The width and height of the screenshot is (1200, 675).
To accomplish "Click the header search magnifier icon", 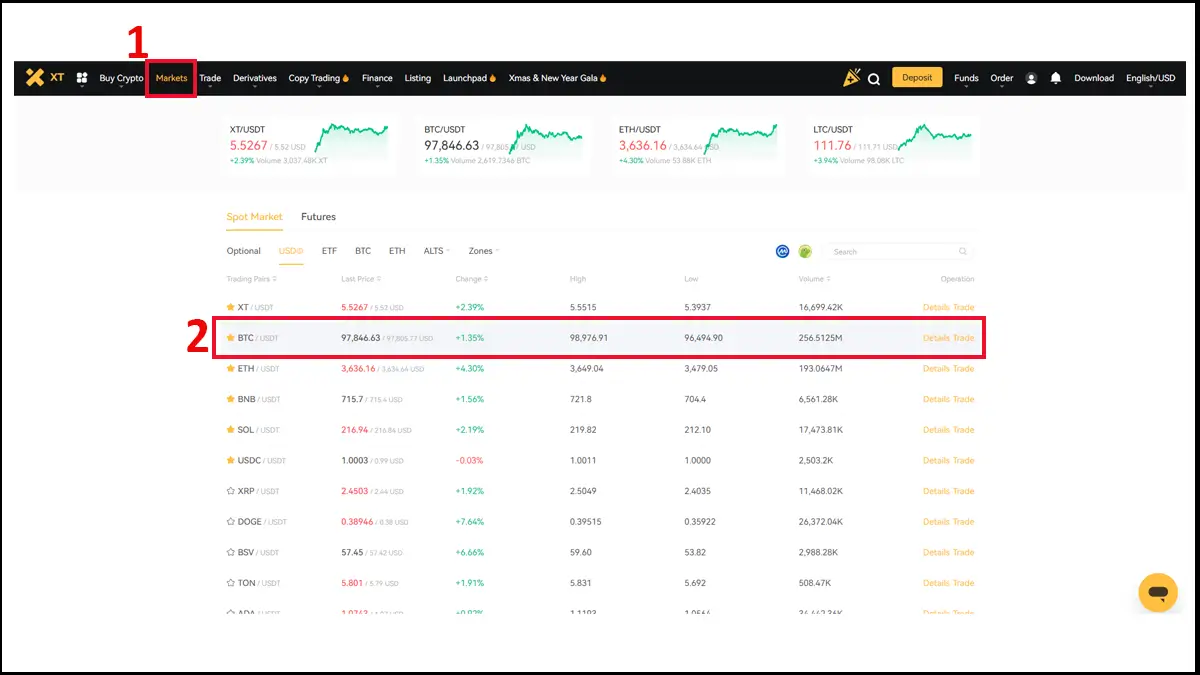I will [x=874, y=79].
